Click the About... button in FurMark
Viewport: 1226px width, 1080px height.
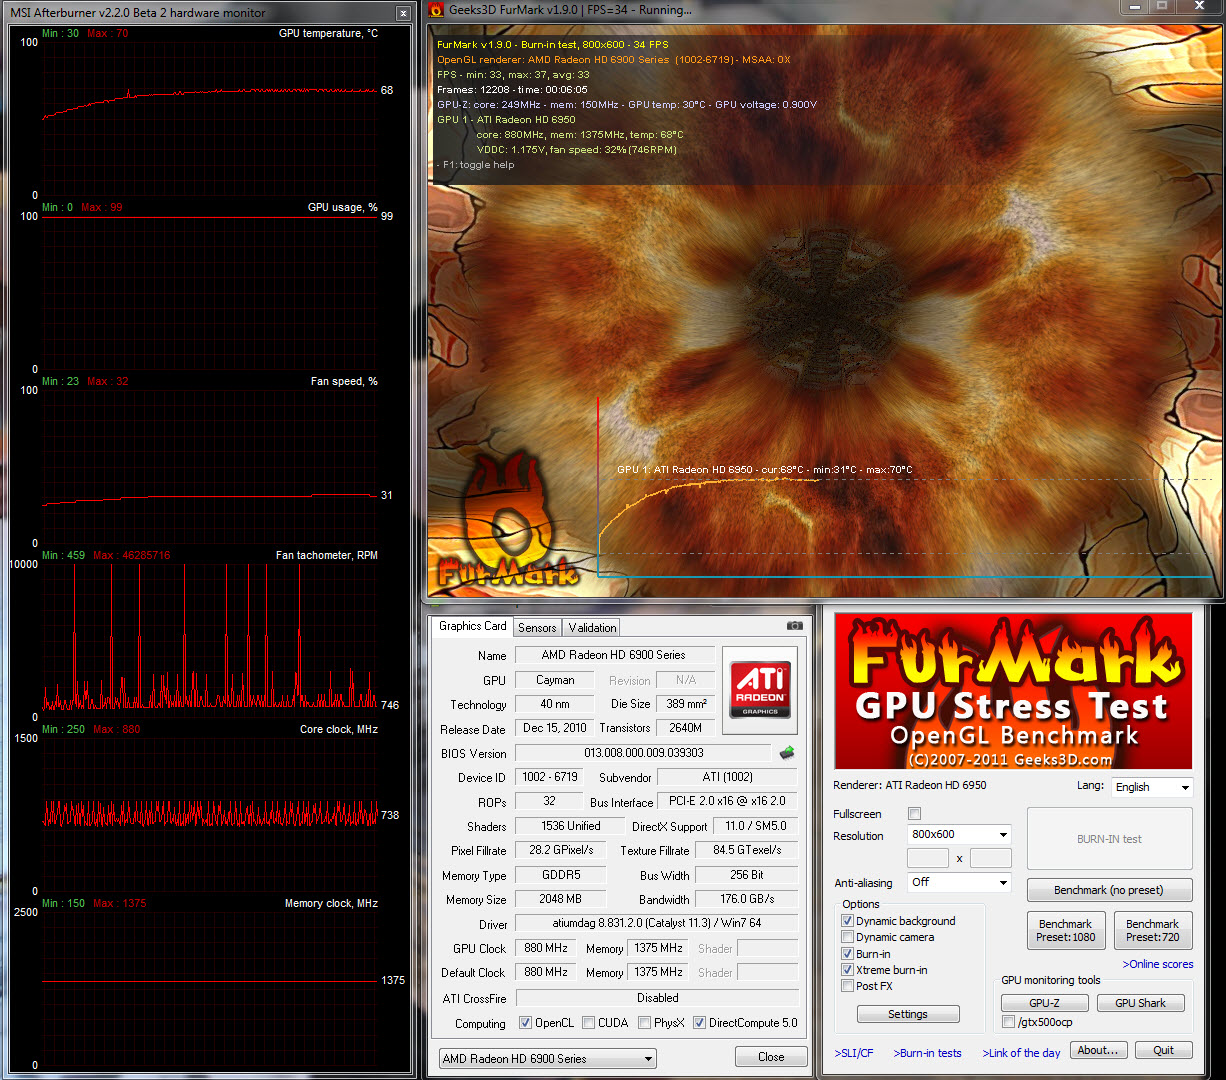point(1098,1050)
